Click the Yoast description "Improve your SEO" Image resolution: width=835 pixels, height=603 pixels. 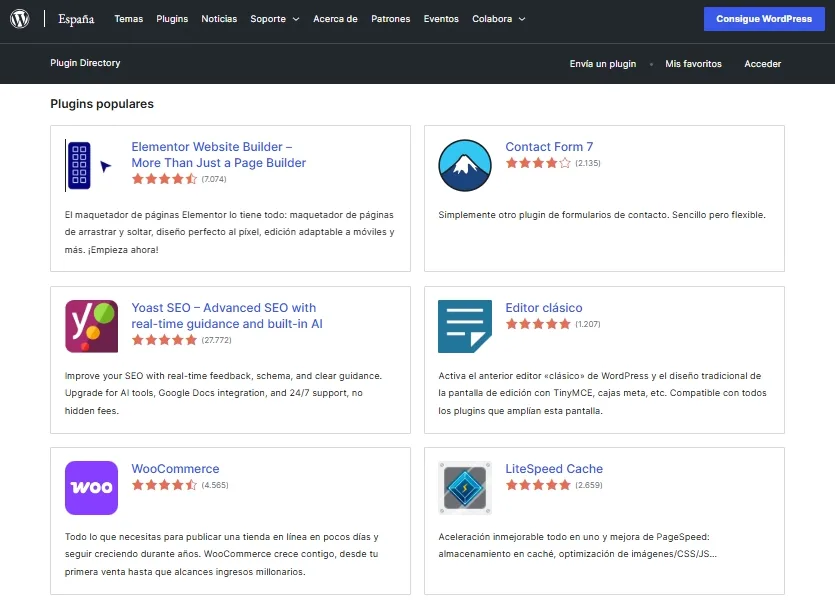(223, 393)
